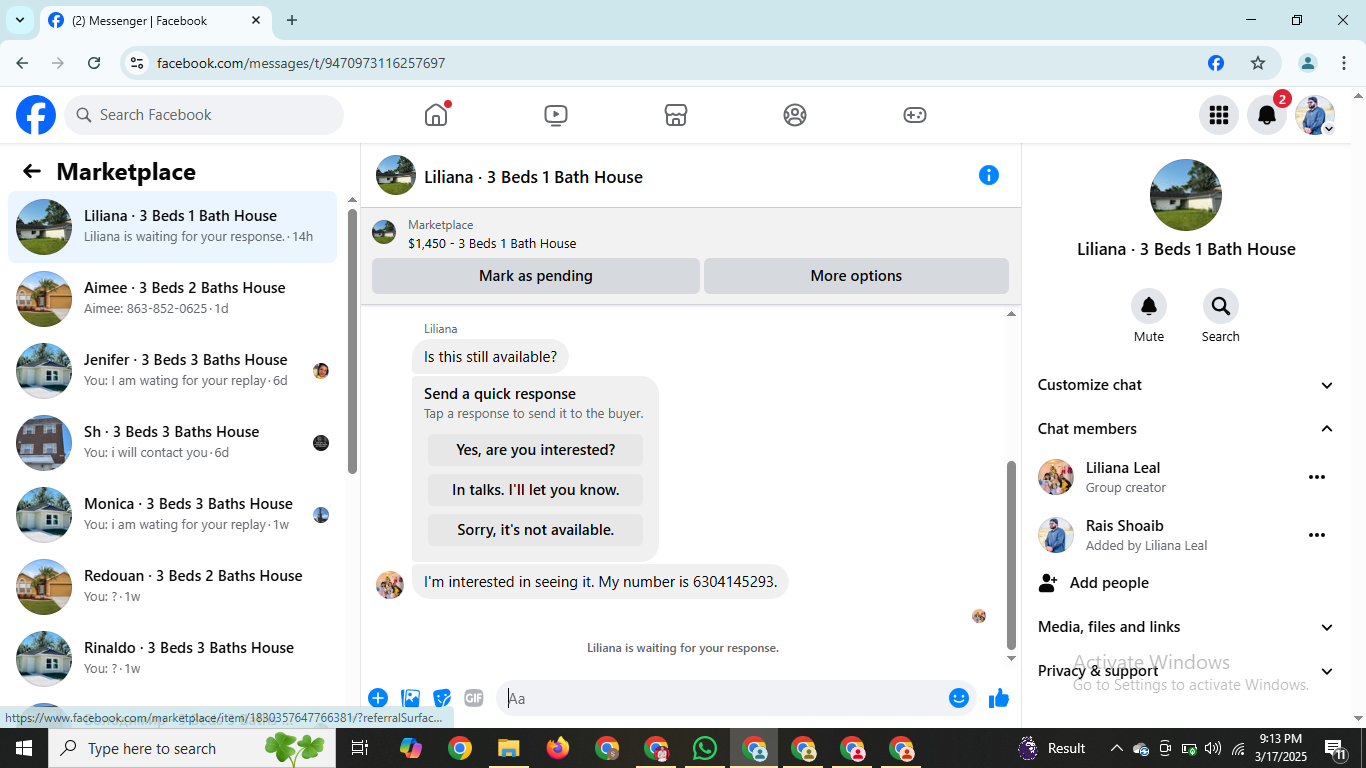The width and height of the screenshot is (1366, 768).
Task: Send quick reply "In talks. I'll let you know."
Action: pos(535,490)
